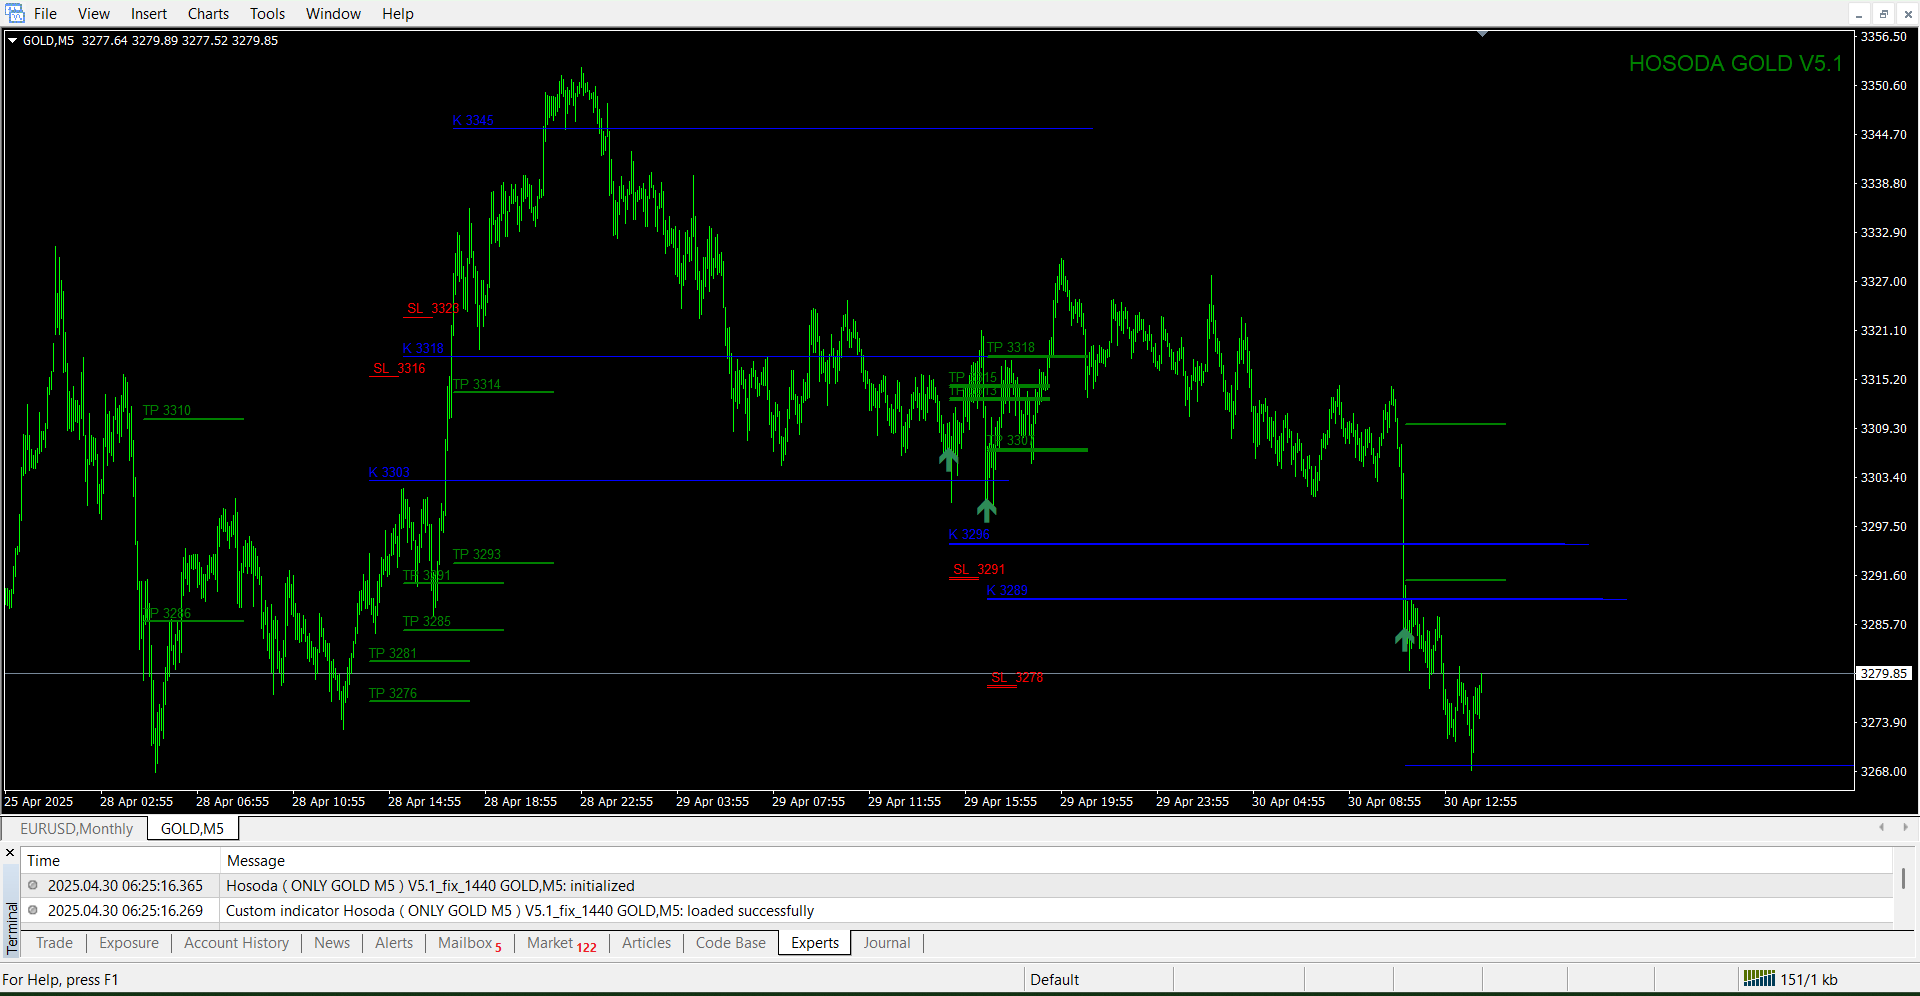Image resolution: width=1920 pixels, height=996 pixels.
Task: Open the Account History tab
Action: coord(236,943)
